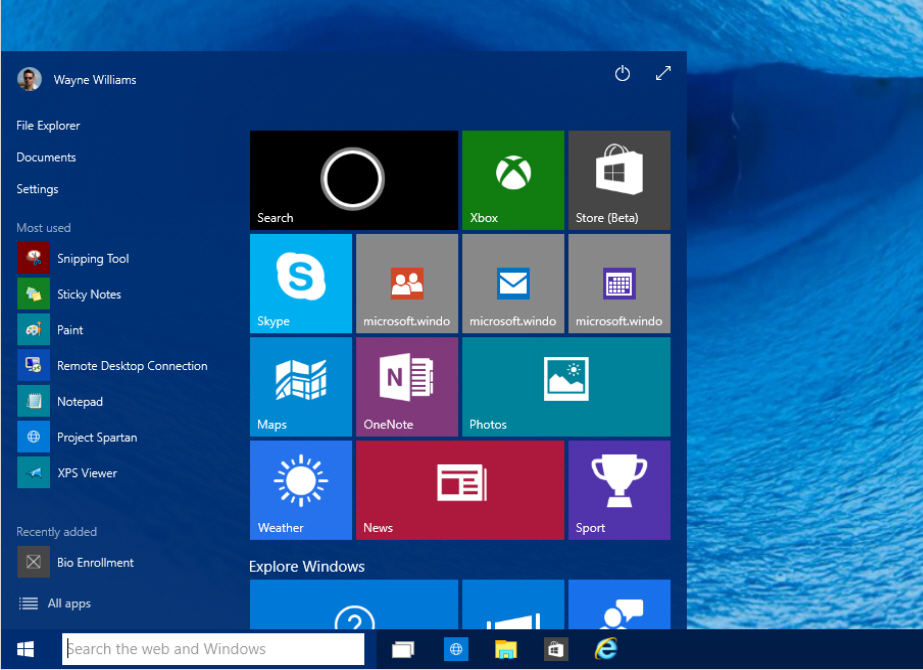Open the Store (Beta) tile
This screenshot has height=670, width=923.
click(x=619, y=180)
